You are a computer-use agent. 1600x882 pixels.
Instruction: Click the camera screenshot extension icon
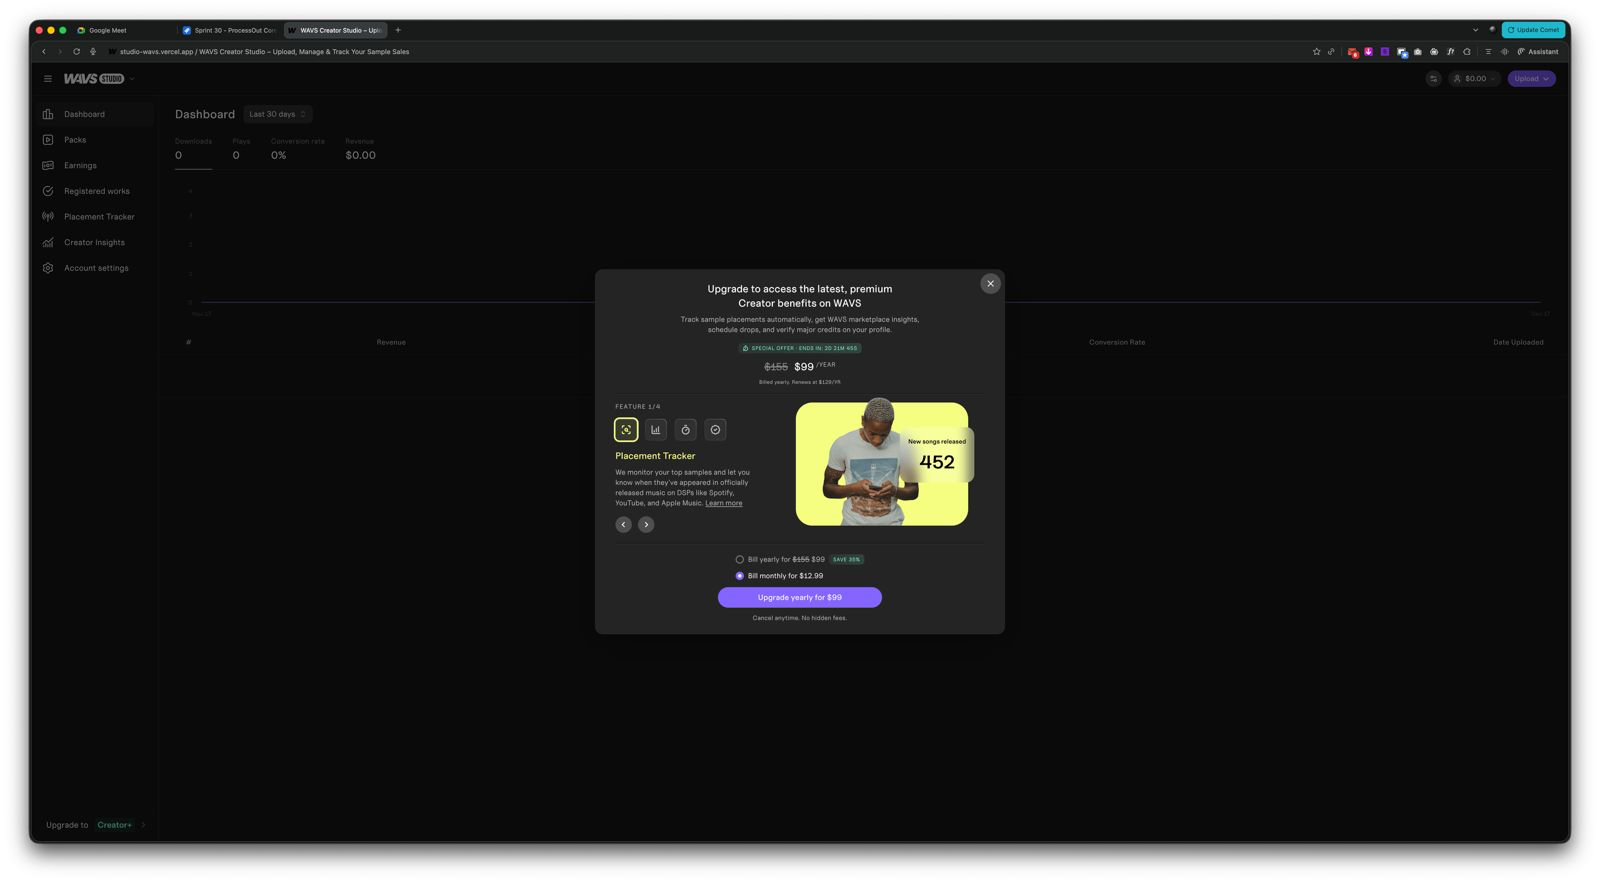point(1417,52)
